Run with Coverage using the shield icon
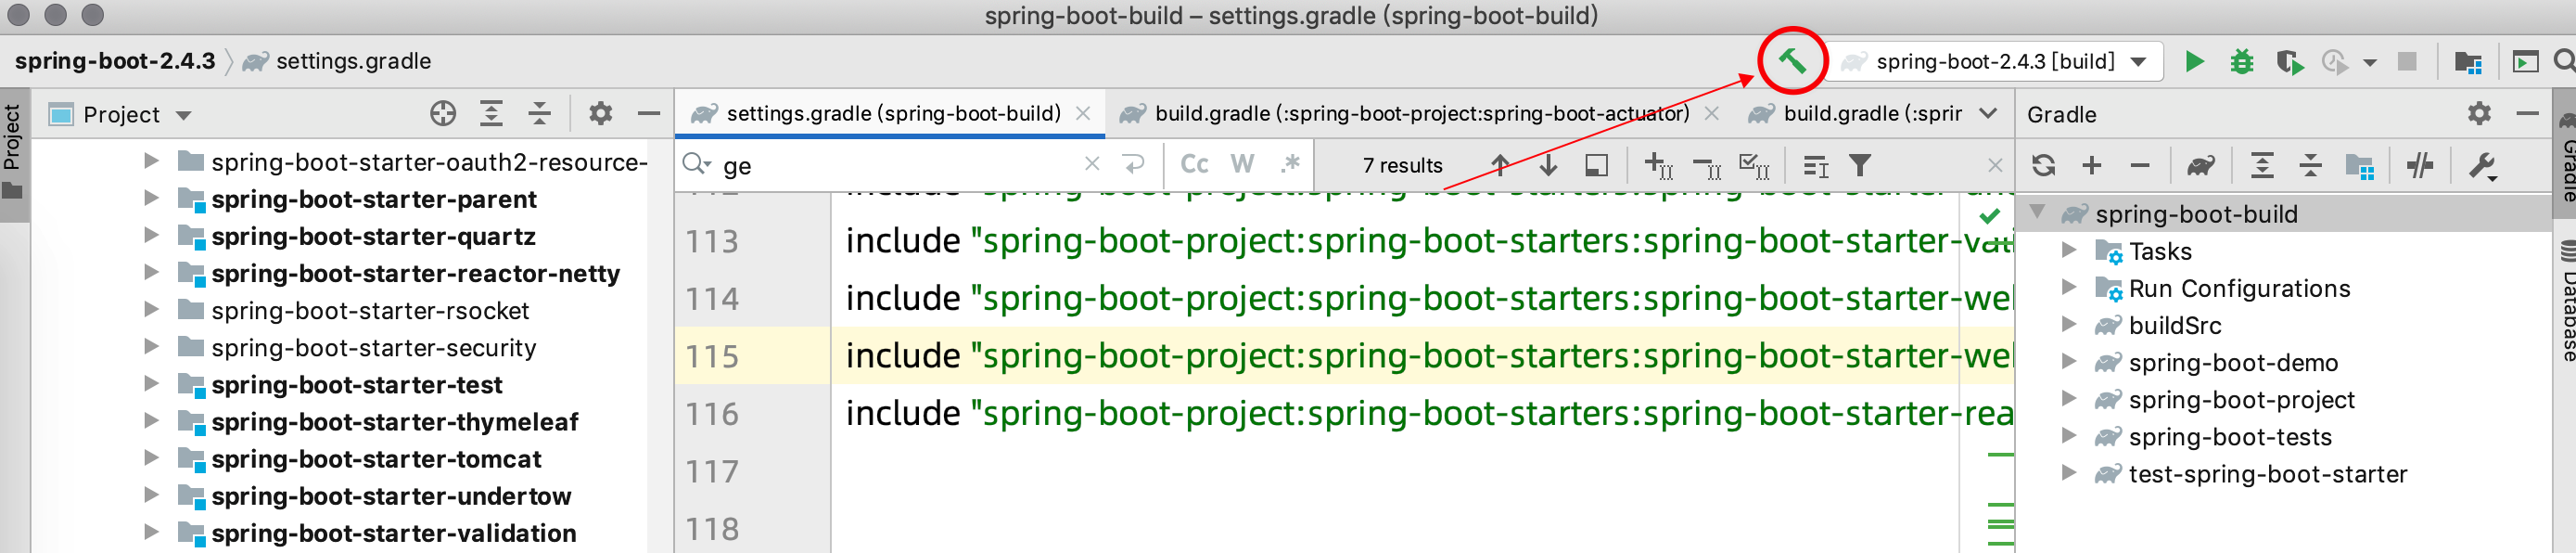 coord(2288,62)
